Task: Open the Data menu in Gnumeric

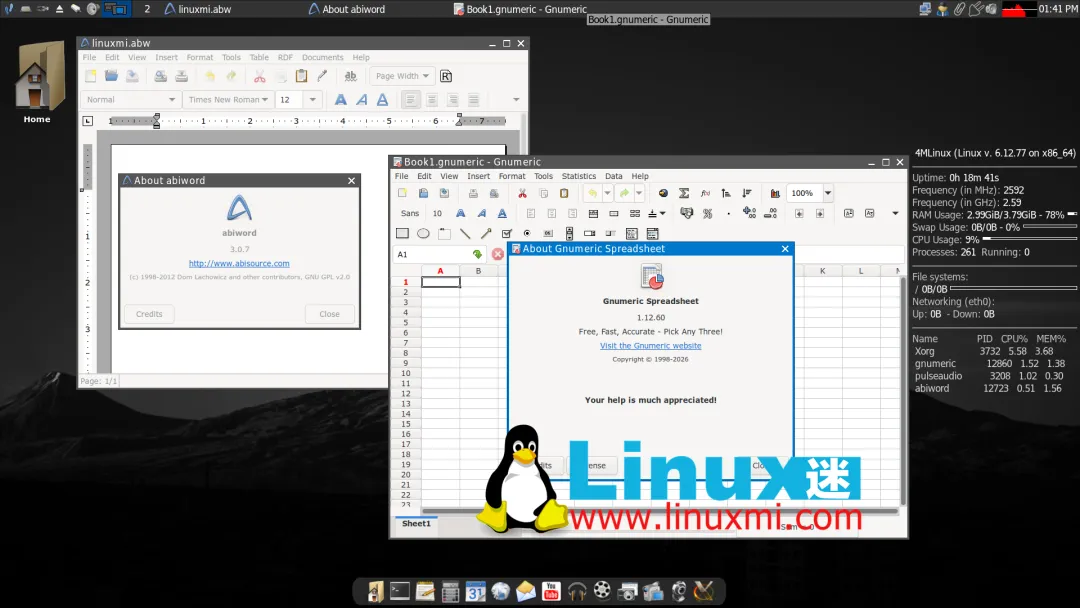Action: pos(614,176)
